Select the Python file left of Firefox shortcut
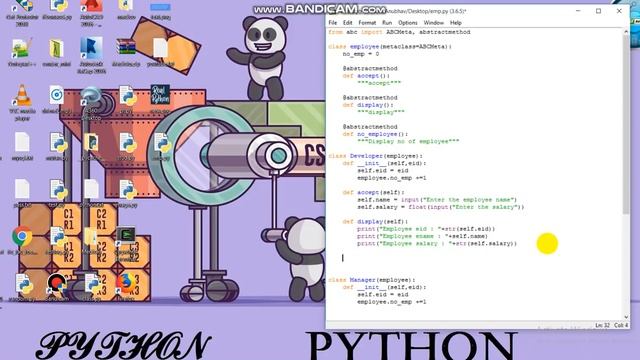Viewport: 640px width, 360px height. [92, 283]
